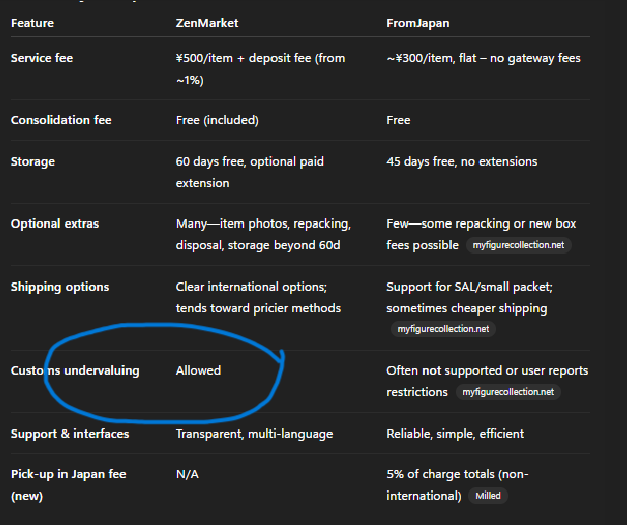Click the Customs undervaluing row label
Image resolution: width=627 pixels, height=525 pixels.
point(75,371)
